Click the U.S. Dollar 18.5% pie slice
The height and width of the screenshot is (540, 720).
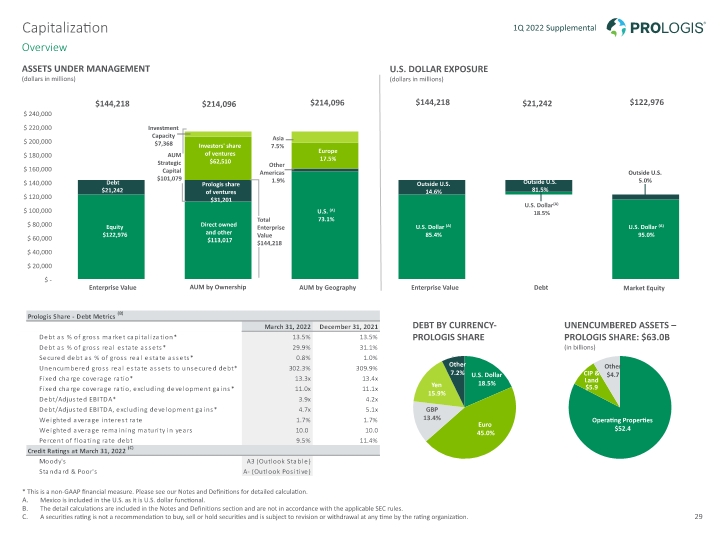[484, 379]
